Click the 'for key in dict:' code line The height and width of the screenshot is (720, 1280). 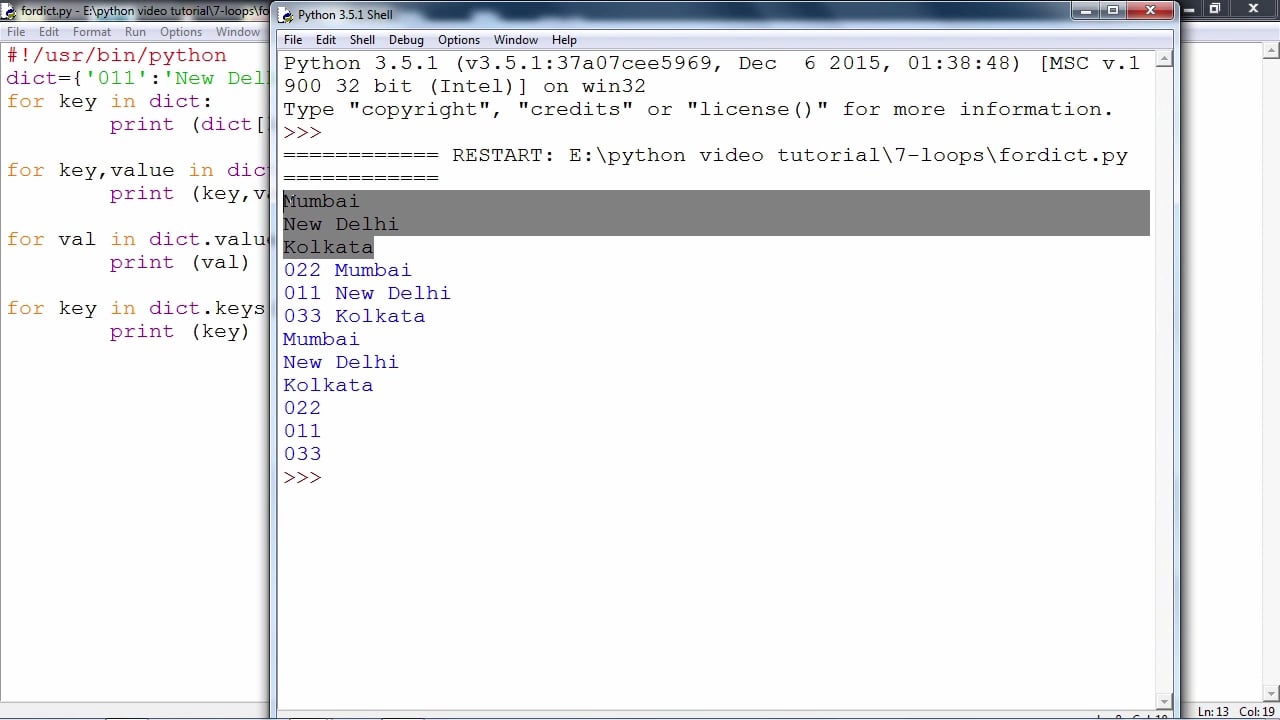(109, 101)
